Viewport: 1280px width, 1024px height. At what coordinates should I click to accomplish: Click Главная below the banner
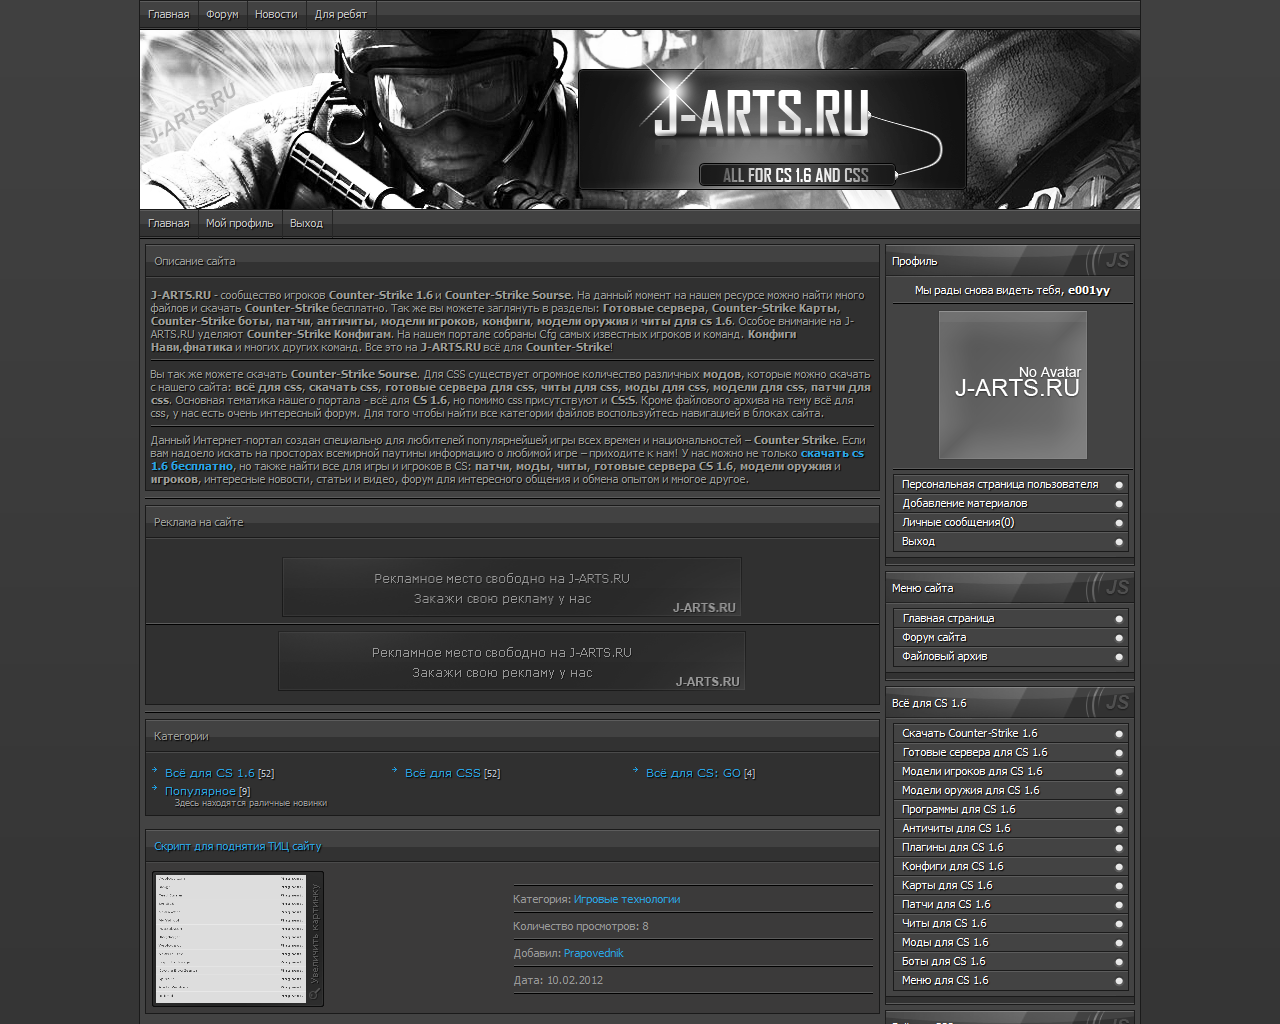click(168, 223)
